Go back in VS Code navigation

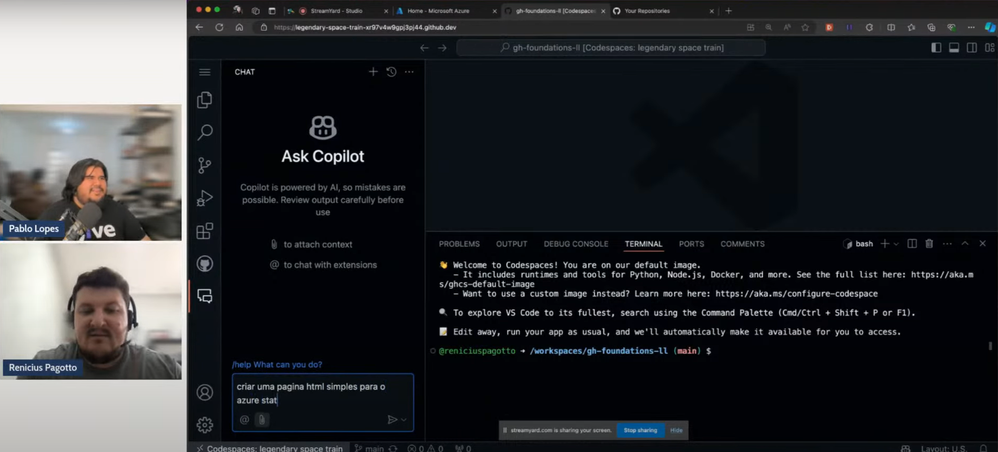425,48
